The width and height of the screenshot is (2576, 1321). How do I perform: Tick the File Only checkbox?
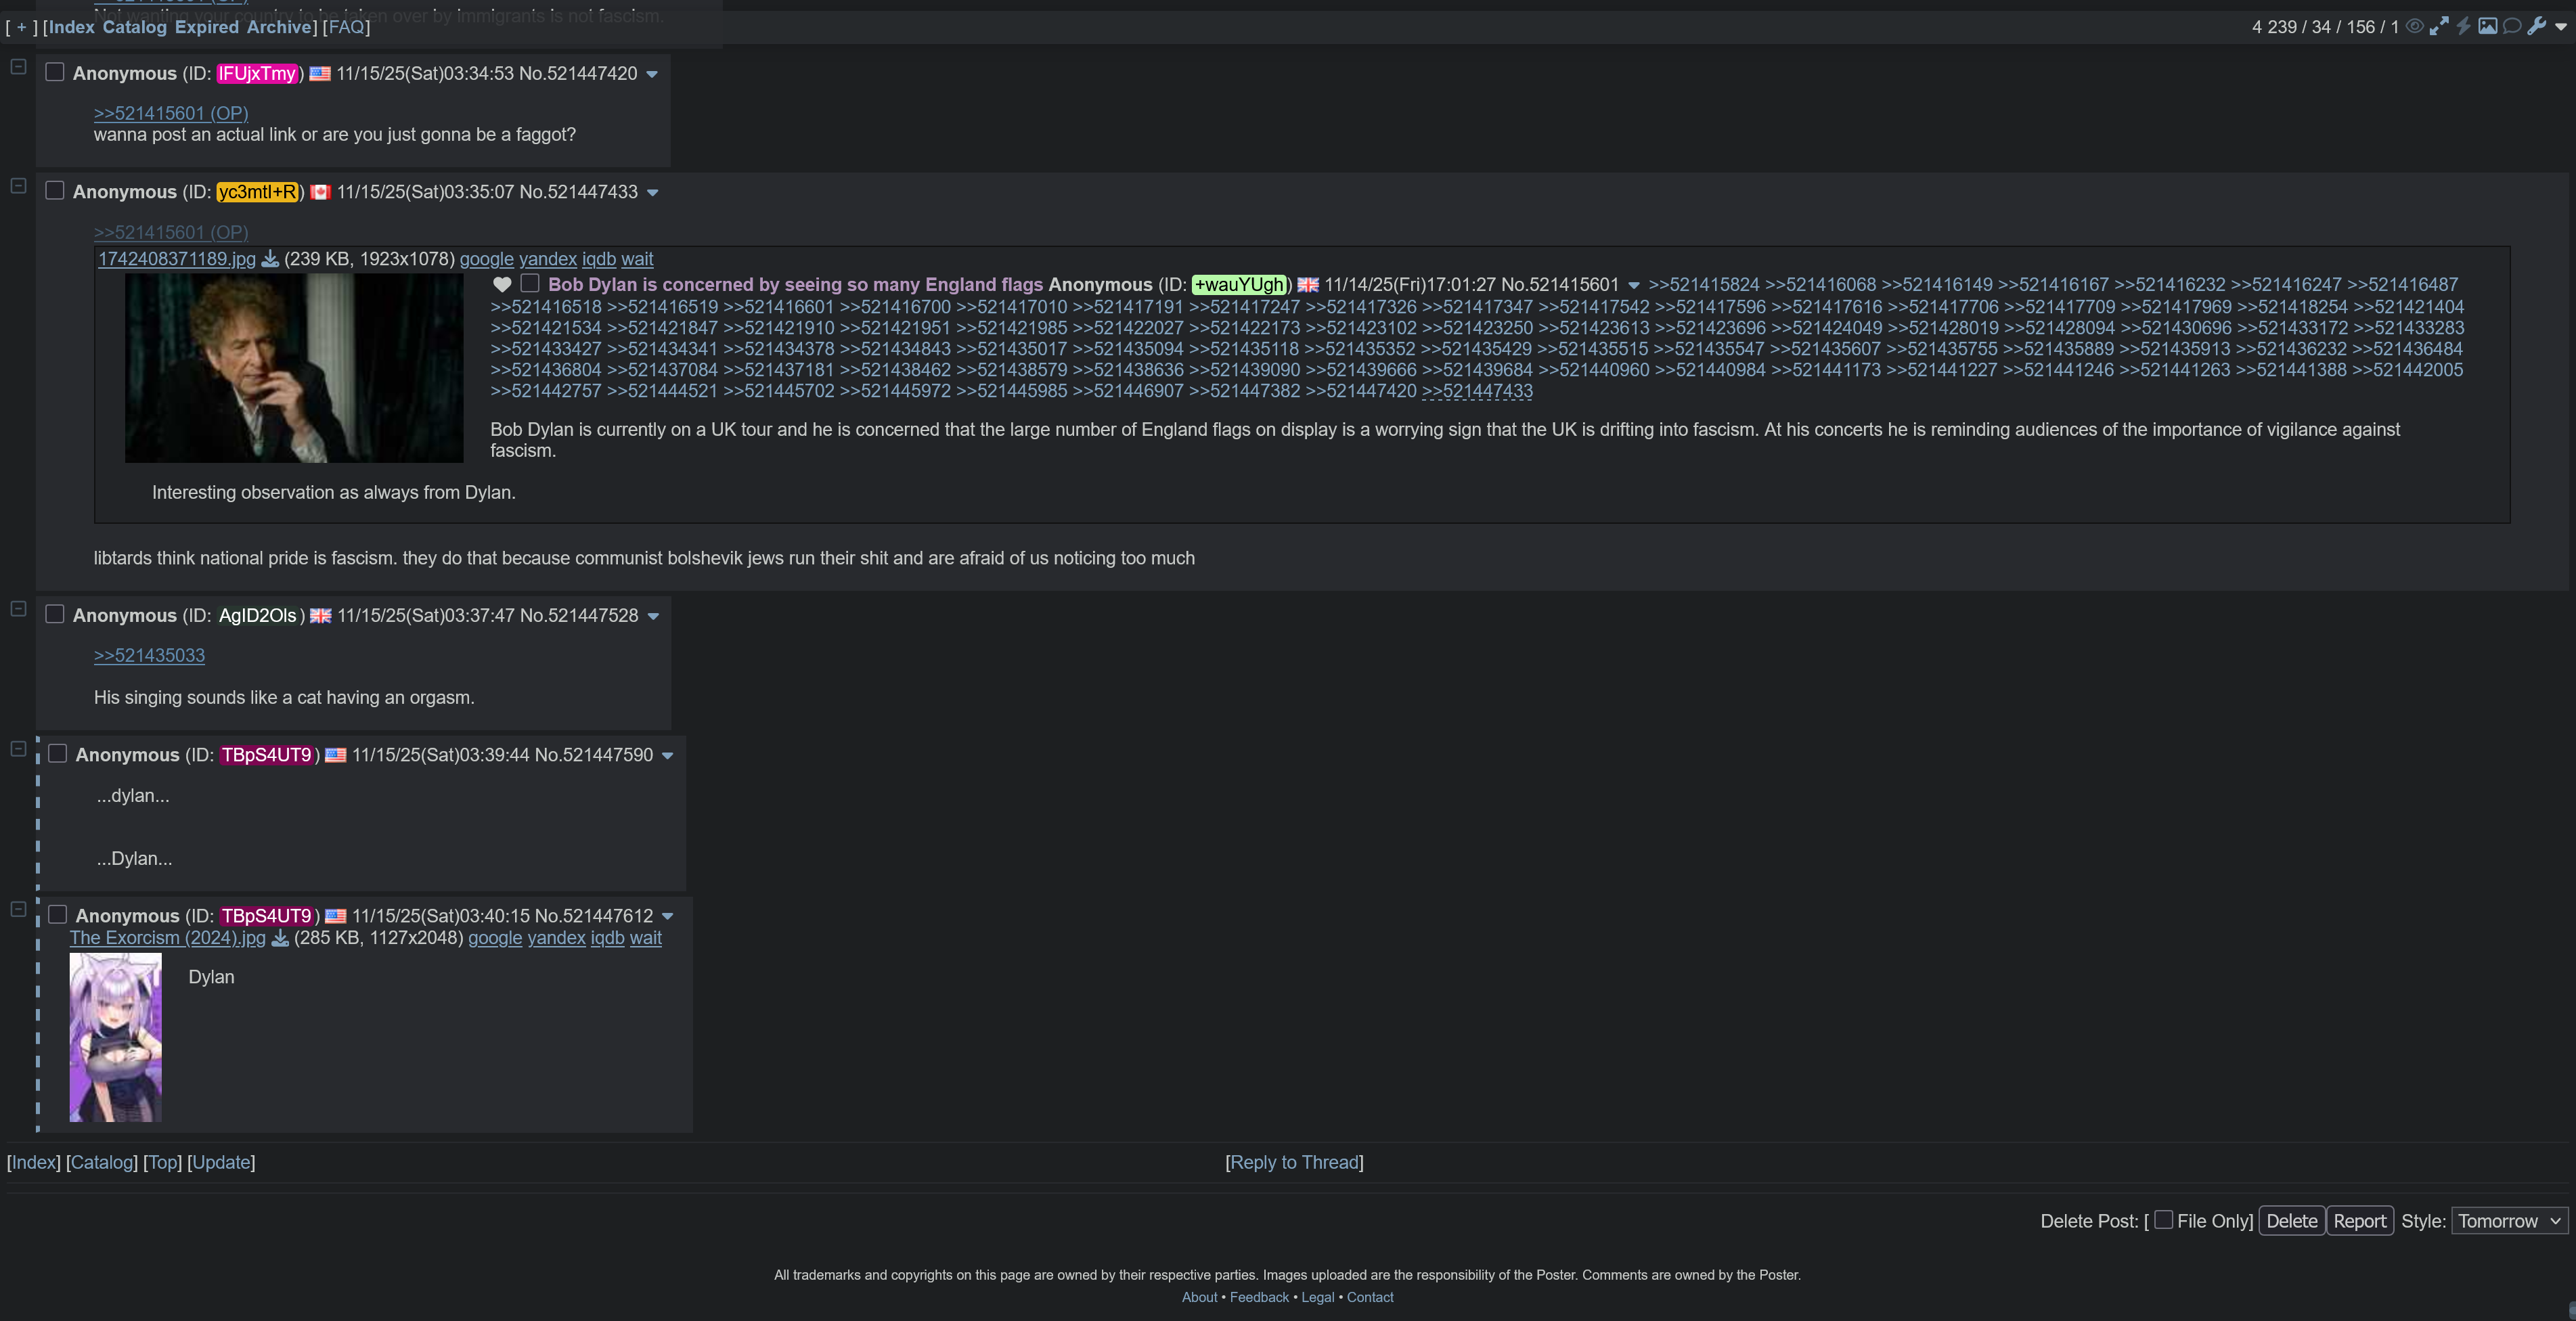coord(2163,1220)
